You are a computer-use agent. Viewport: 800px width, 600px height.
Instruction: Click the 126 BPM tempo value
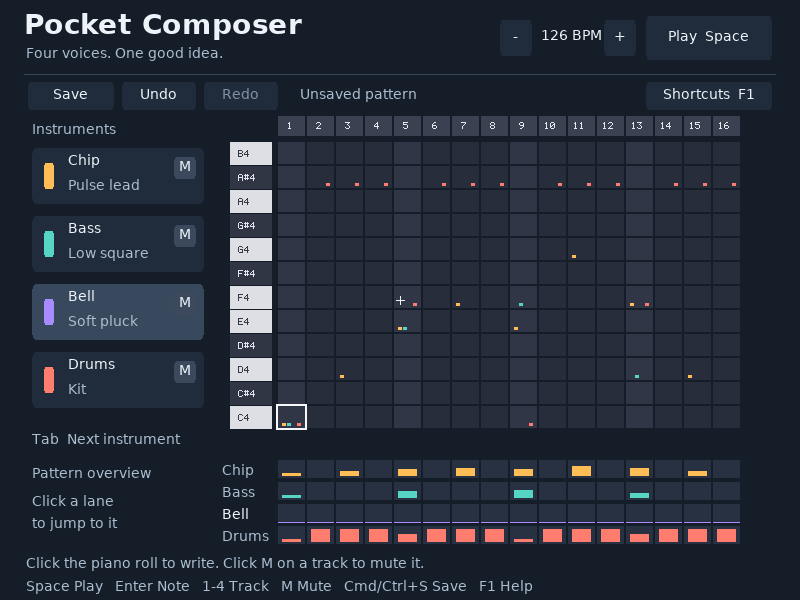click(571, 36)
